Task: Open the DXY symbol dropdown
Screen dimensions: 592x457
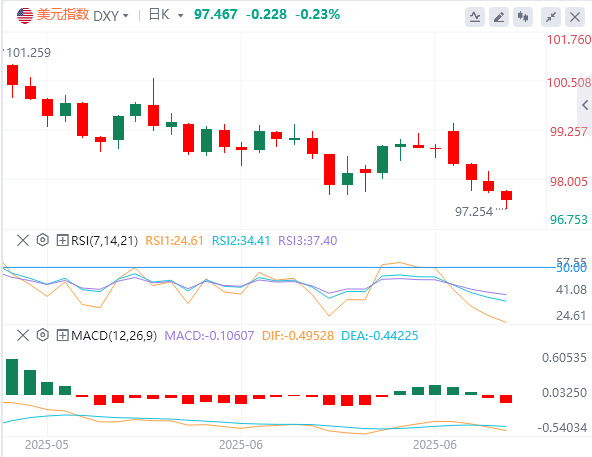Action: [x=111, y=16]
